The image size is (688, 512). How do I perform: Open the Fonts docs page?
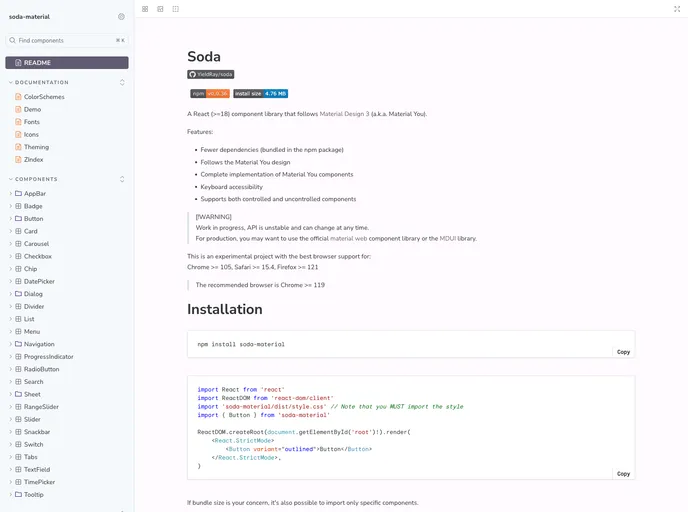32,122
